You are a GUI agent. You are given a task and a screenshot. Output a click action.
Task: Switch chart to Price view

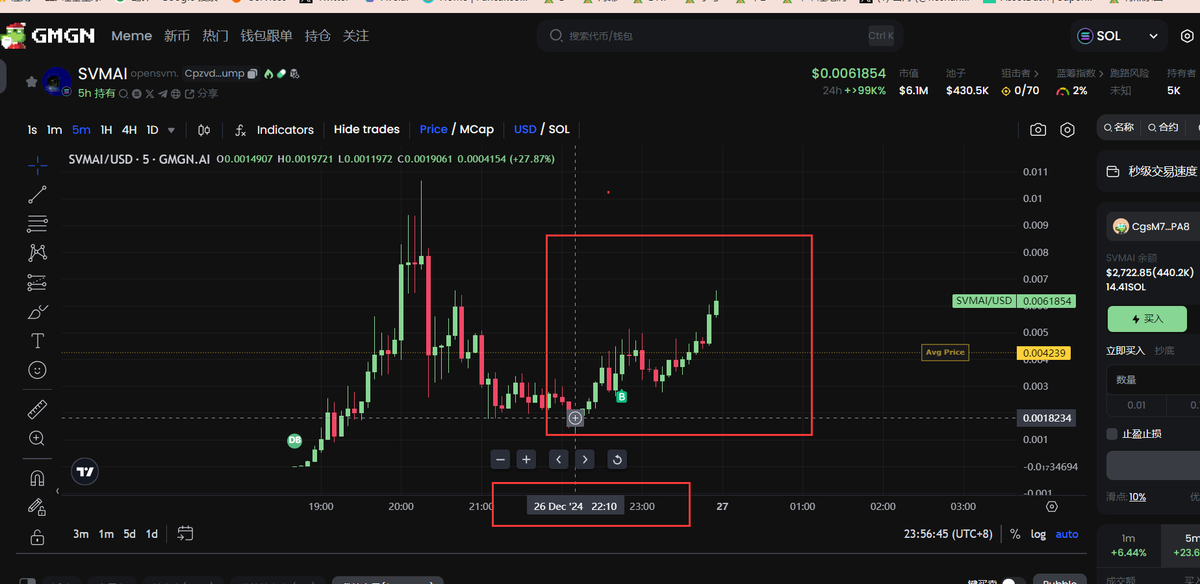433,130
